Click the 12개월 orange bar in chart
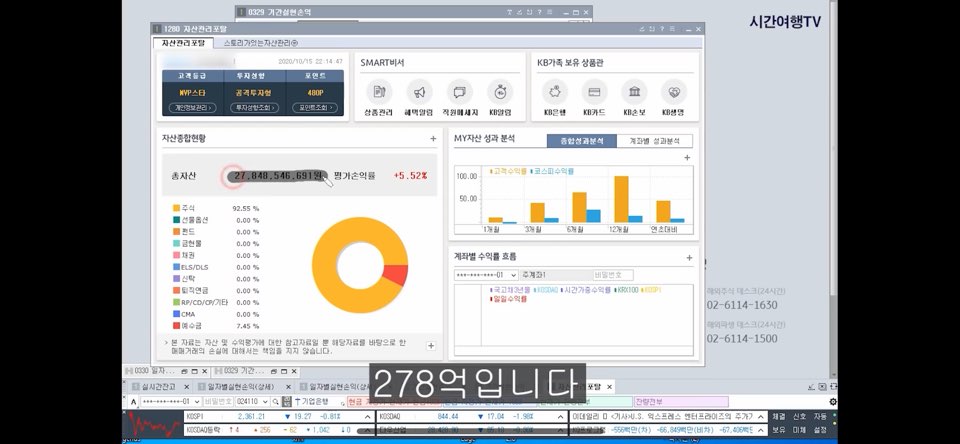This screenshot has width=960, height=444. tap(621, 199)
